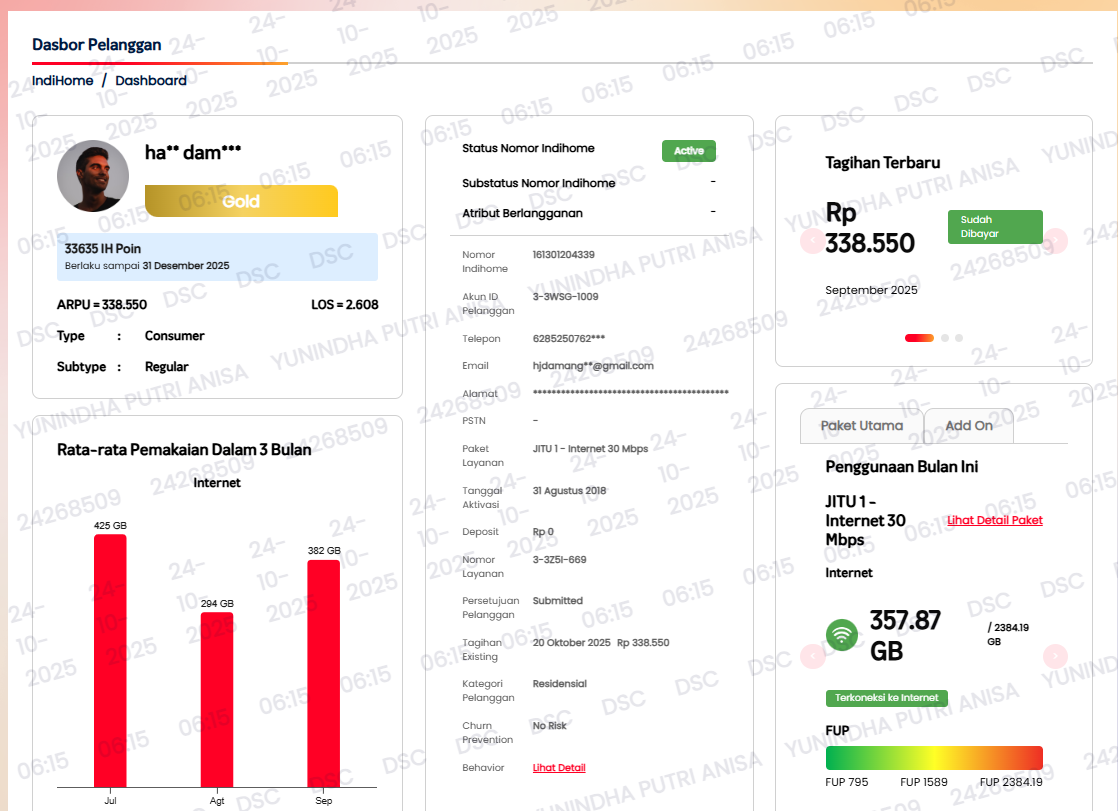Click the September 2025 billing period

tap(871, 290)
